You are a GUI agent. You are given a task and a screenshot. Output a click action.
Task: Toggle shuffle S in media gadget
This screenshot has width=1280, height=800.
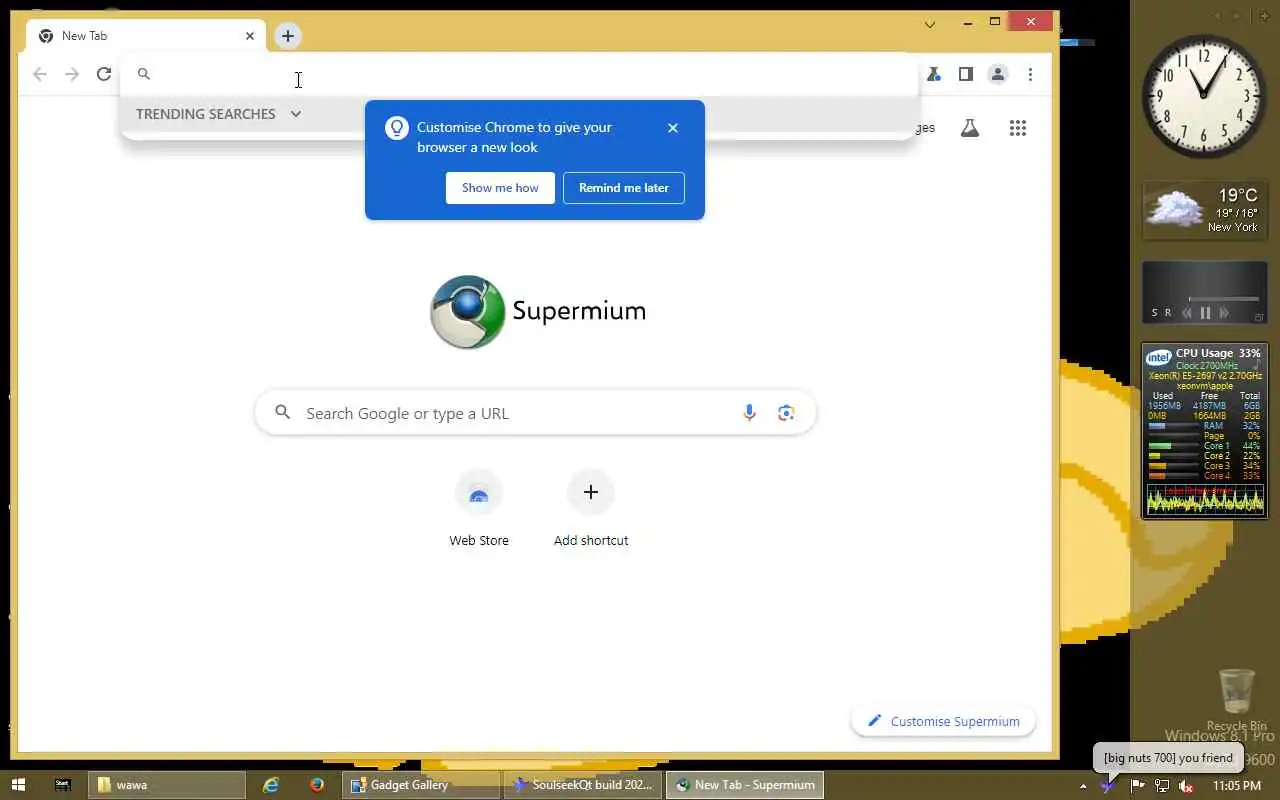(1154, 313)
